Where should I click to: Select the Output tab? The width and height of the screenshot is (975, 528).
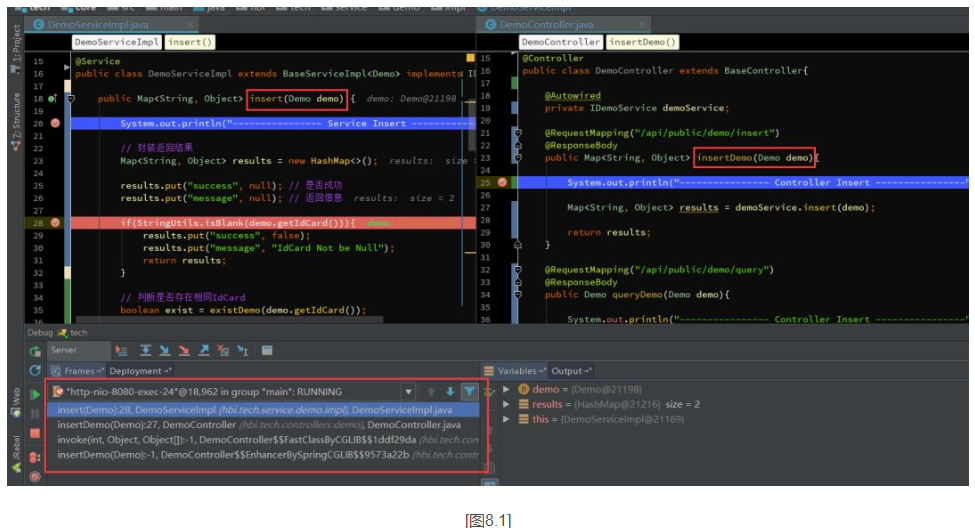(x=571, y=371)
